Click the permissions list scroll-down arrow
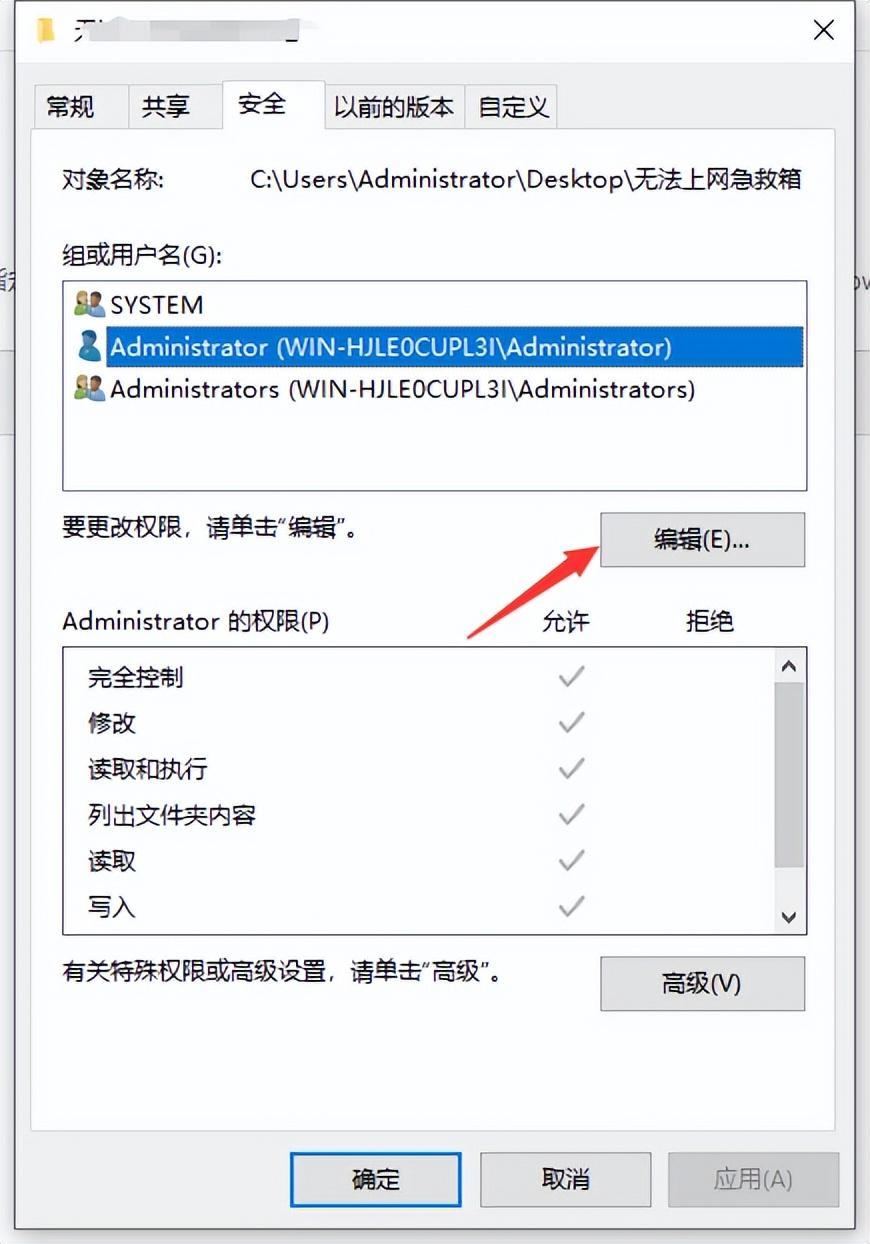Image resolution: width=870 pixels, height=1244 pixels. tap(789, 916)
